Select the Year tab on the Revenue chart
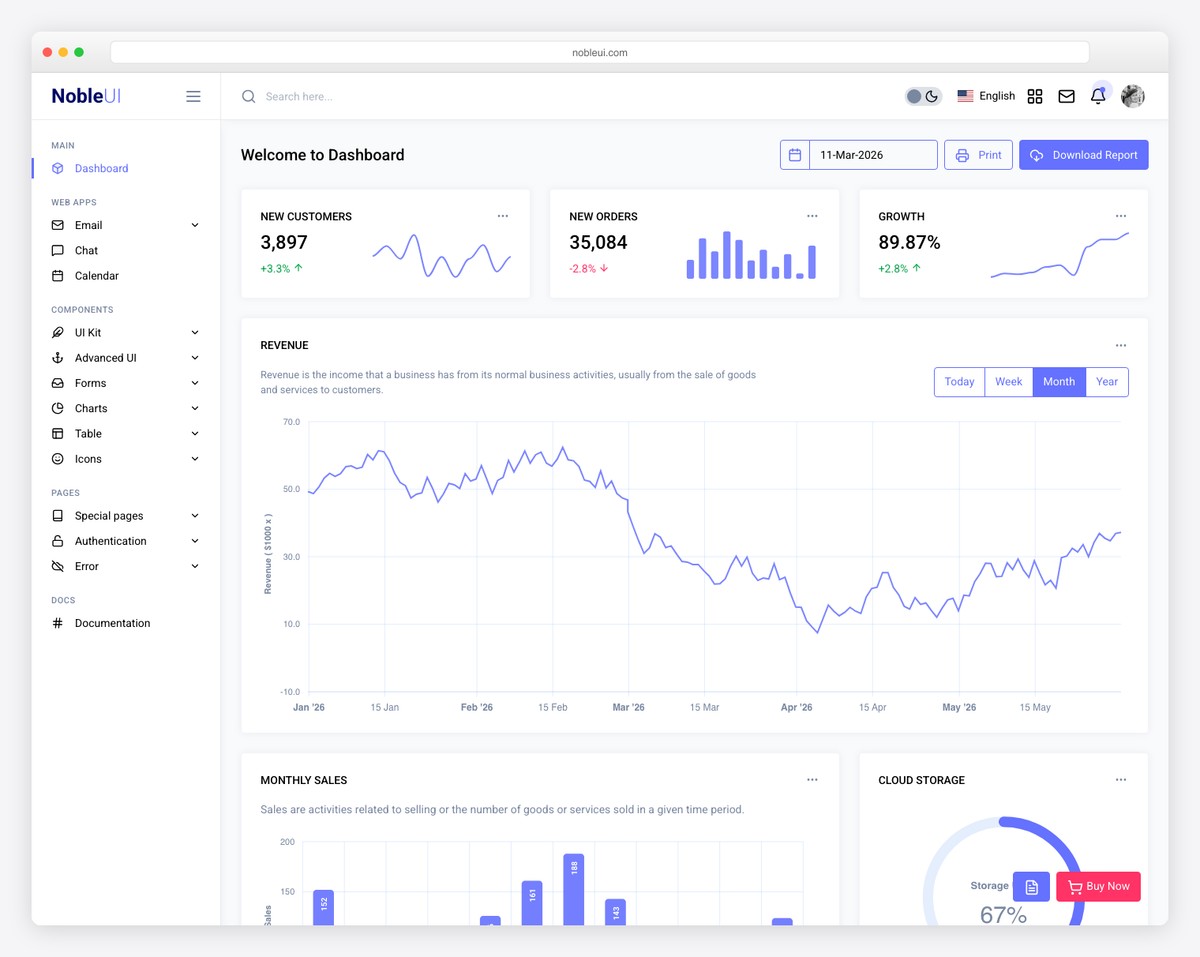 coord(1107,381)
